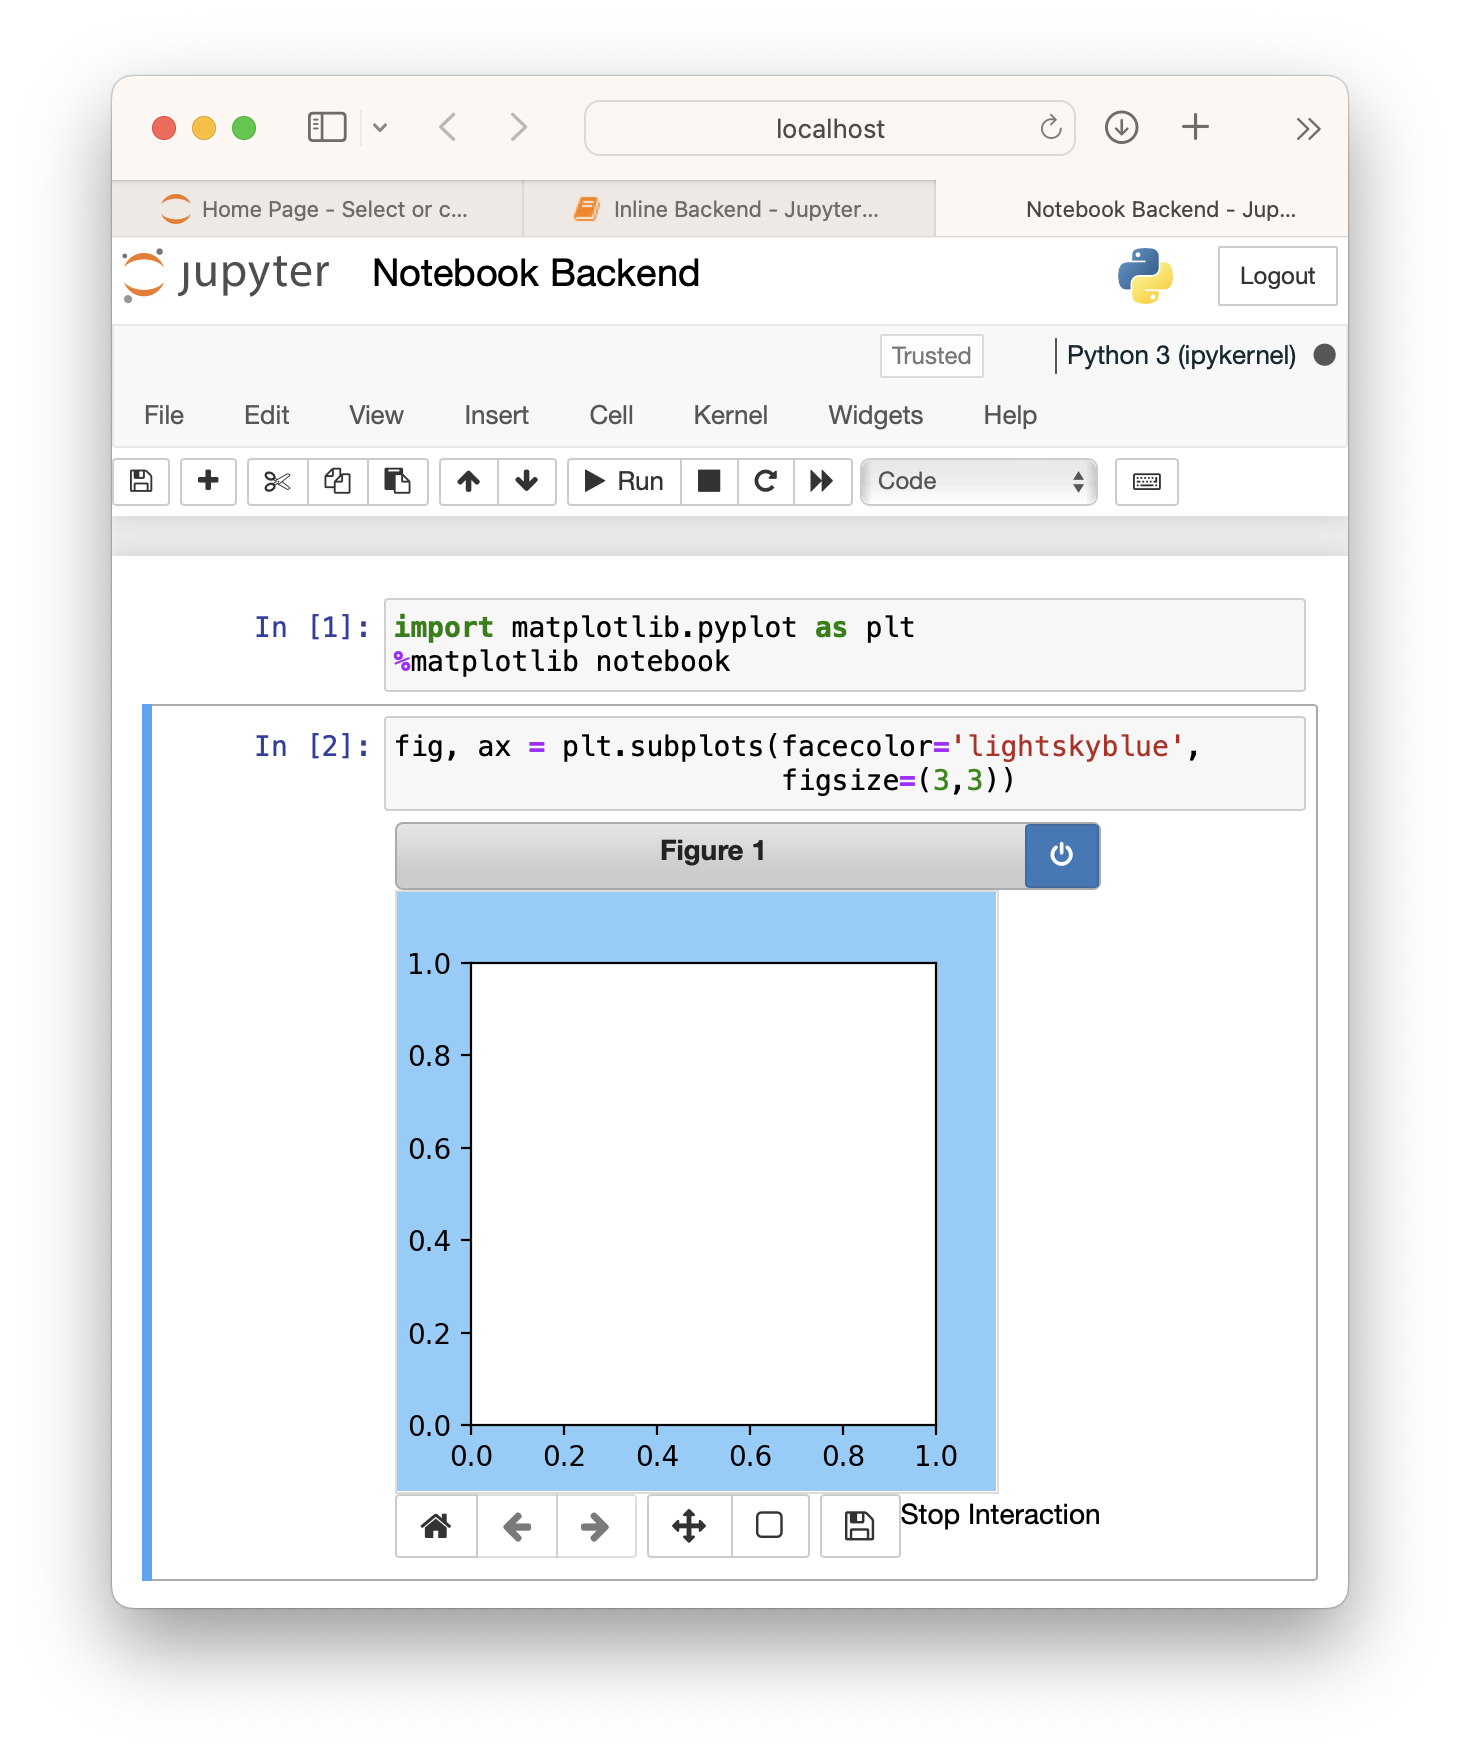
Task: Stop figure interaction with power button
Action: 1061,855
